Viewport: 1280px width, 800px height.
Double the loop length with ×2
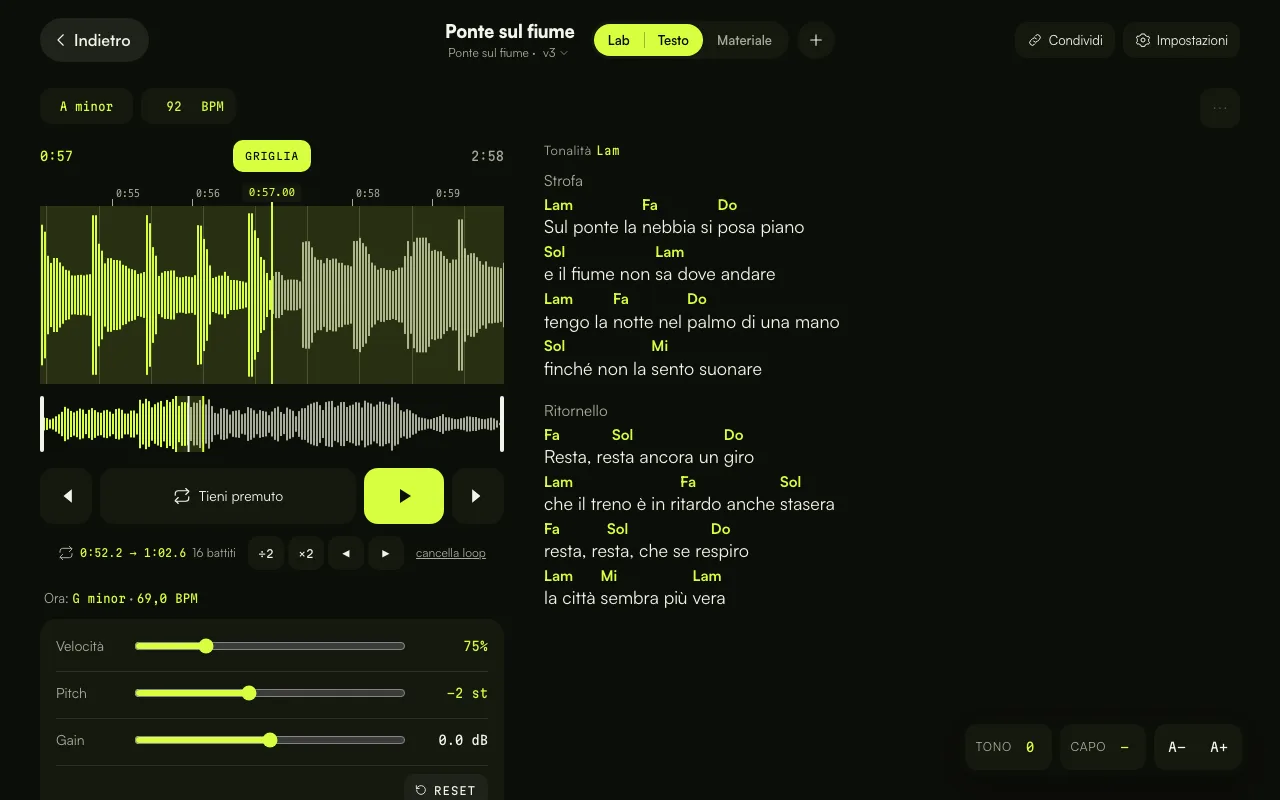click(306, 553)
